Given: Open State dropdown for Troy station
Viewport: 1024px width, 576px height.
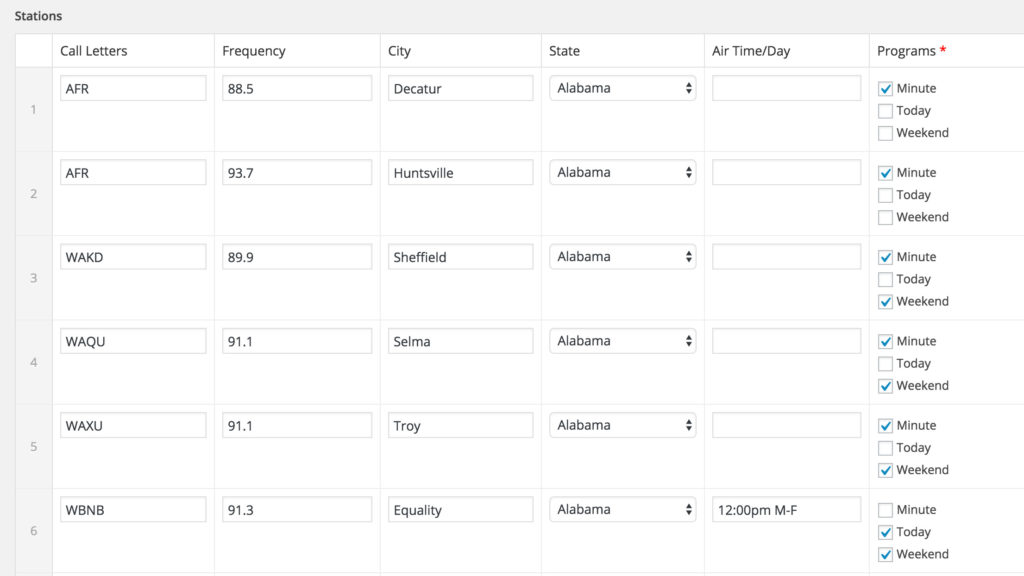Looking at the screenshot, I should [x=623, y=425].
